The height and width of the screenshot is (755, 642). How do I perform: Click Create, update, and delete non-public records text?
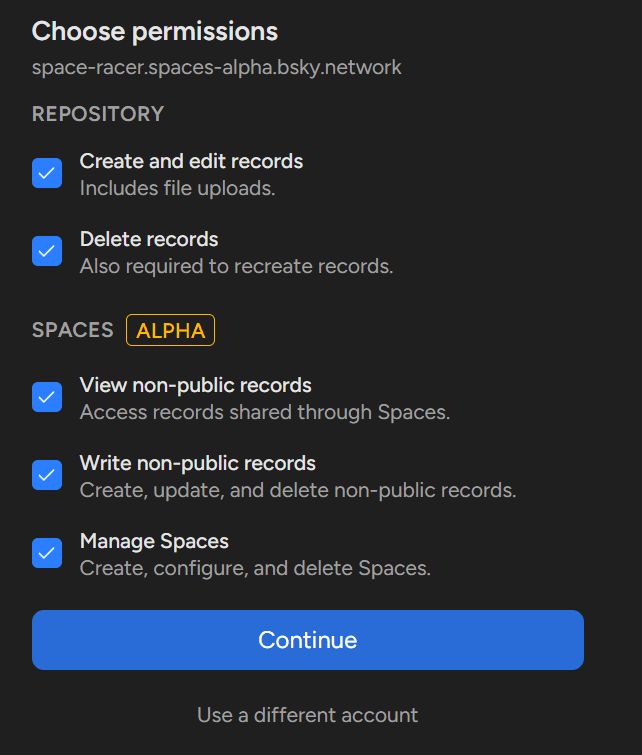click(298, 491)
